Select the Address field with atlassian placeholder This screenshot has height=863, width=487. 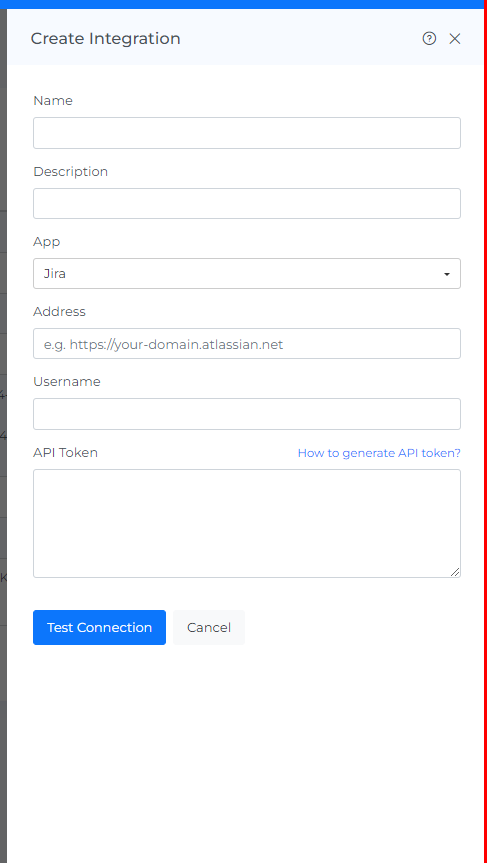(247, 344)
